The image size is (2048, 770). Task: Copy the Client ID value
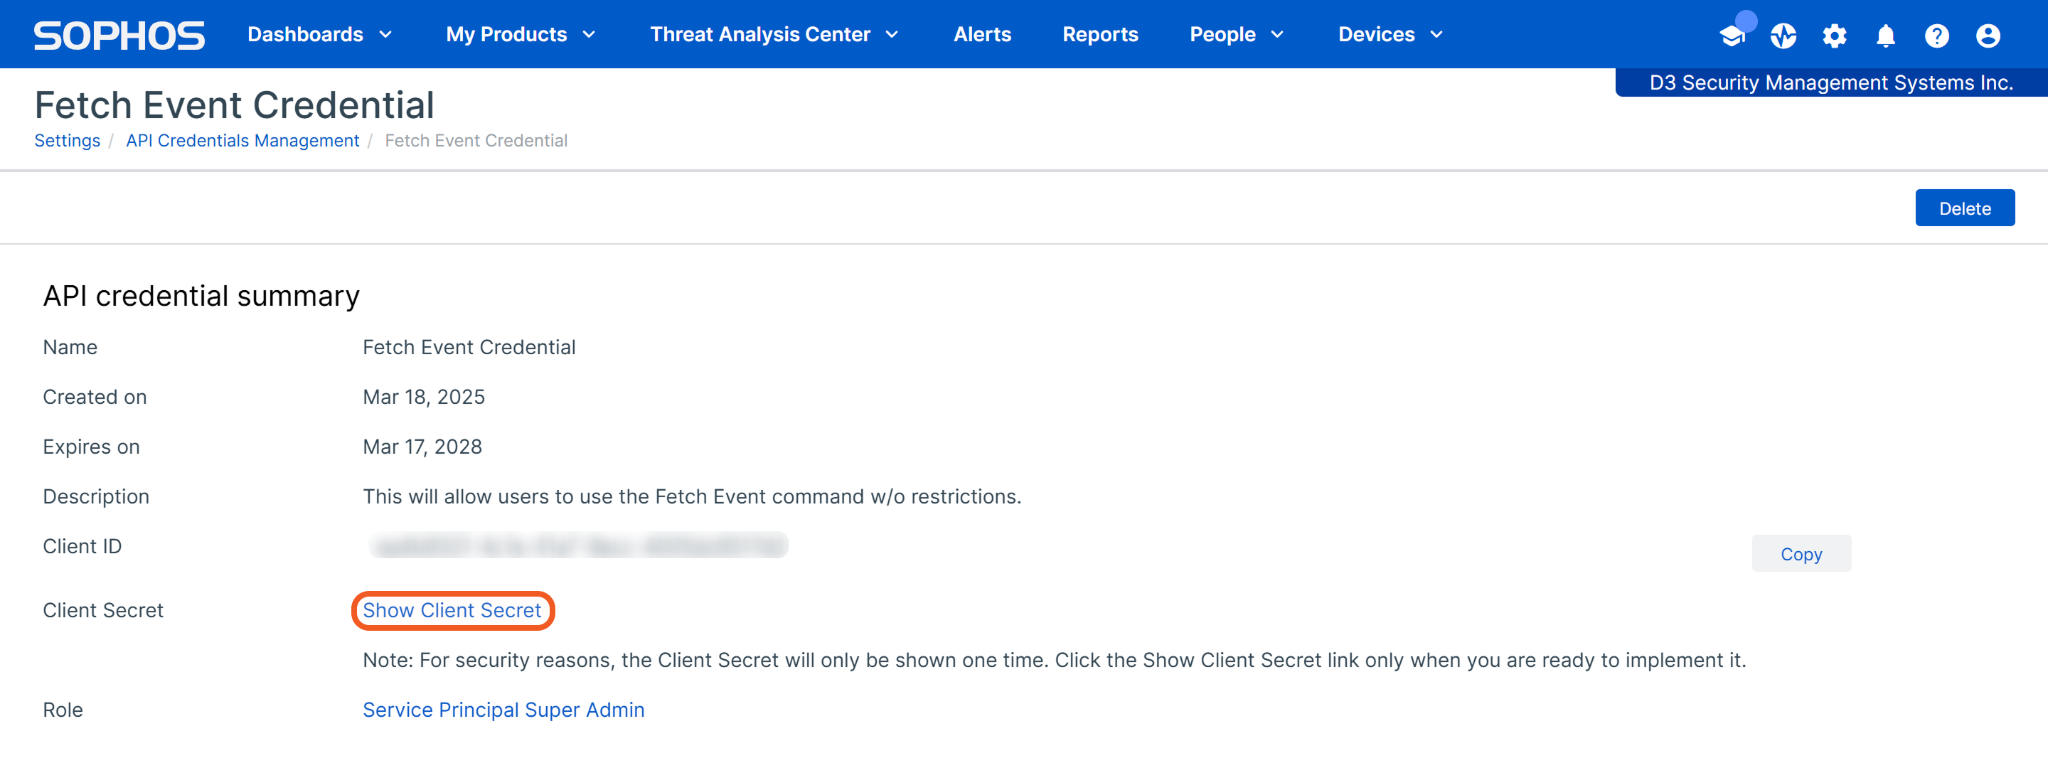click(x=1801, y=554)
